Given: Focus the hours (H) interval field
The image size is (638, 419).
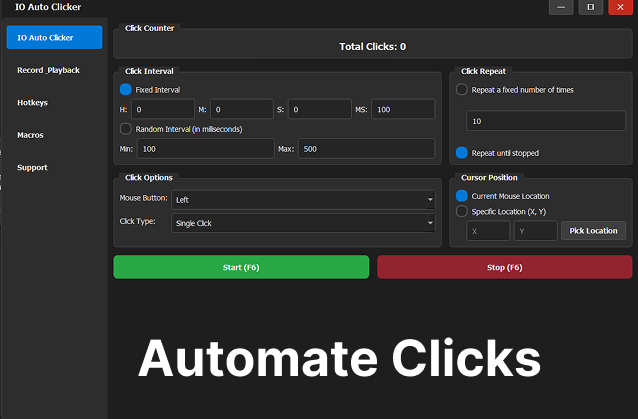Looking at the screenshot, I should [x=163, y=109].
